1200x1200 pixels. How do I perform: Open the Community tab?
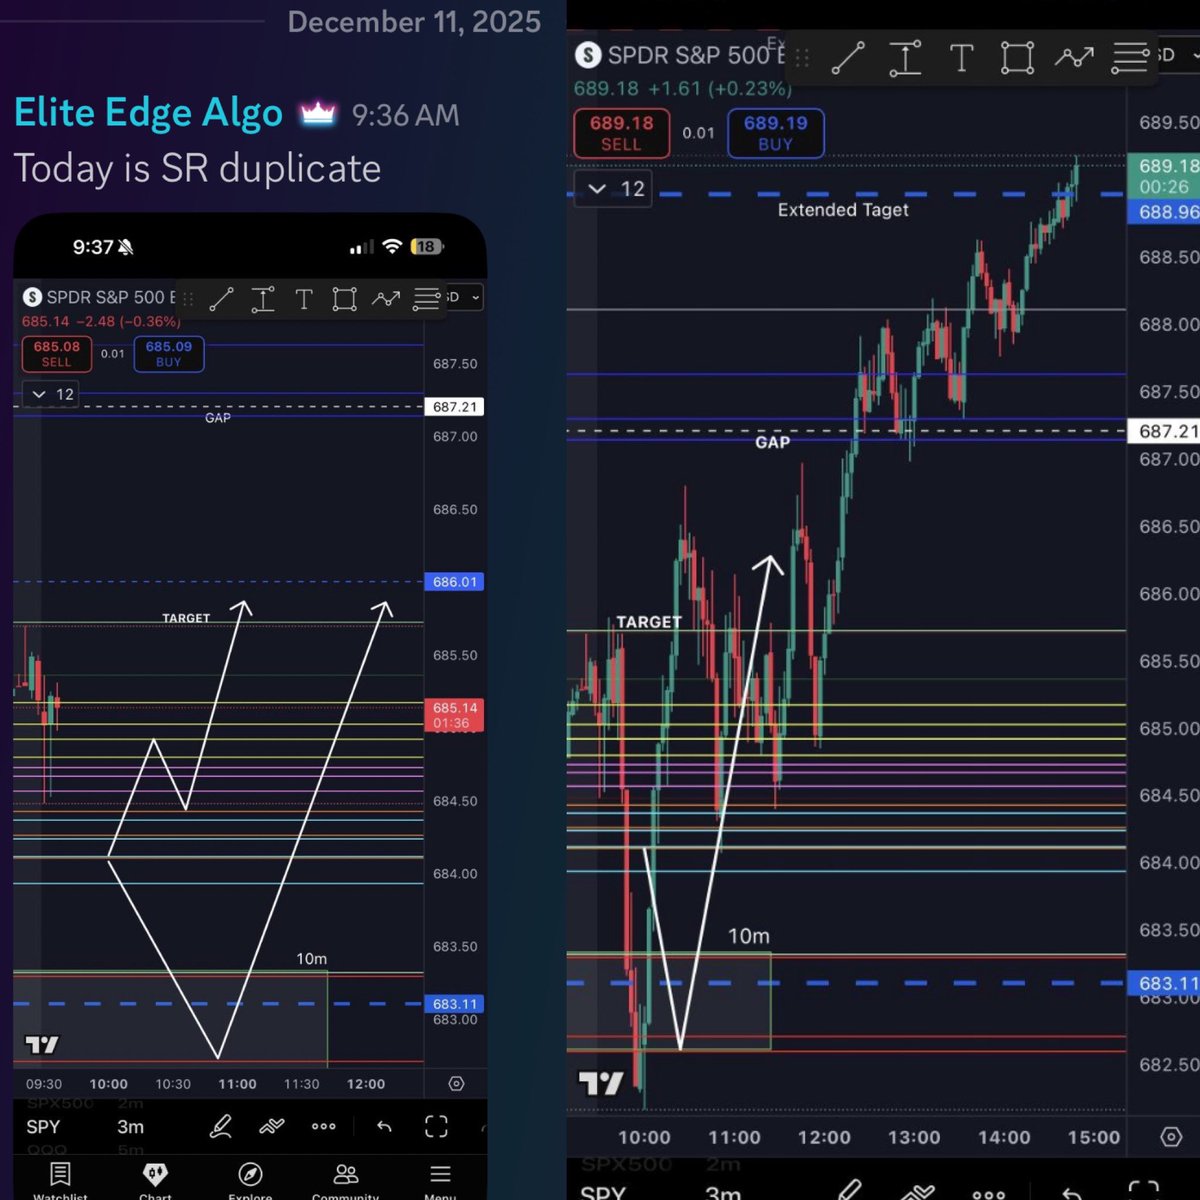pos(345,1180)
